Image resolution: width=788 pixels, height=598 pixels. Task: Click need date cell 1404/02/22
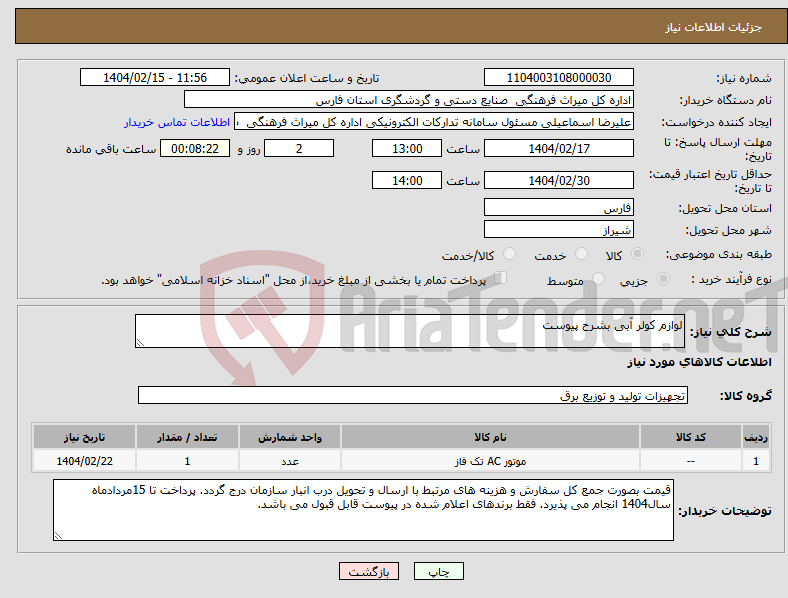[84, 461]
